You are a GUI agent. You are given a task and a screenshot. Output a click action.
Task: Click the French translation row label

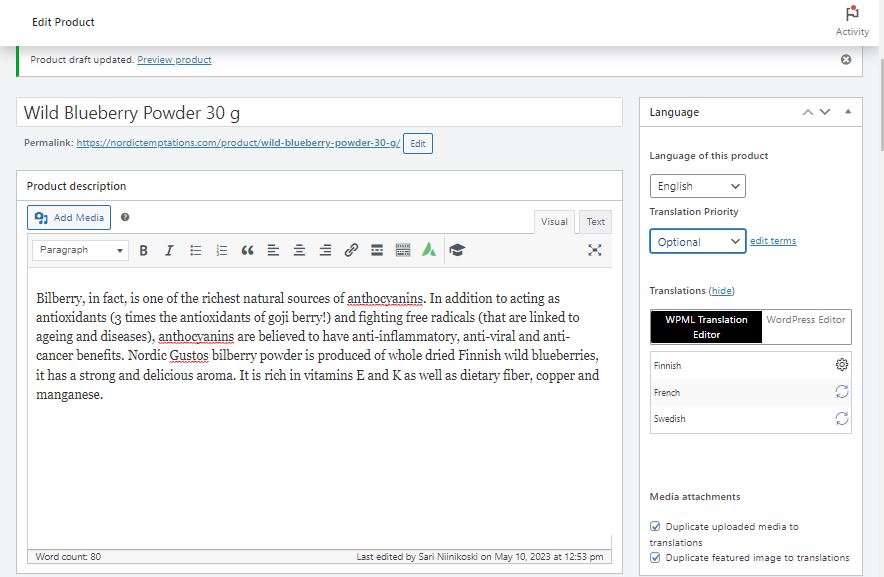click(x=666, y=393)
